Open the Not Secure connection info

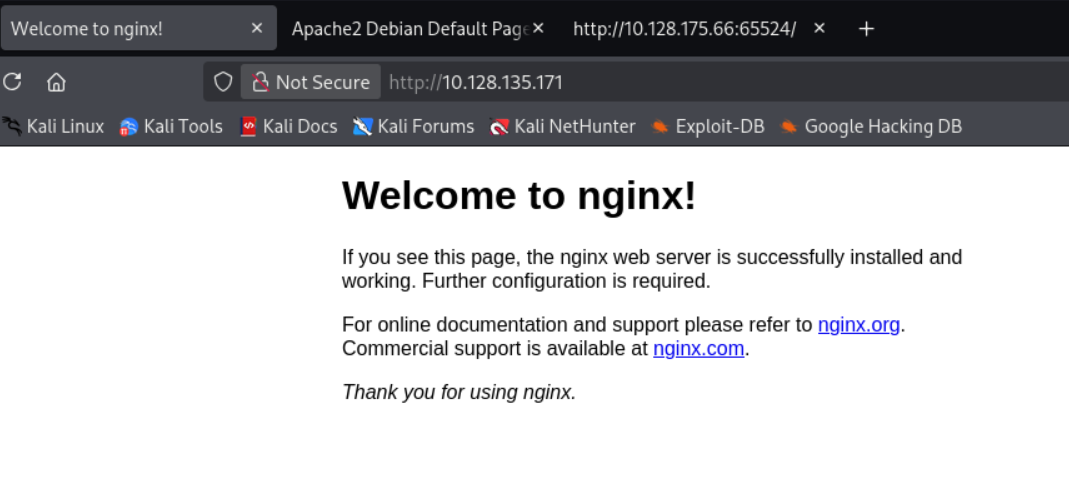click(x=311, y=82)
